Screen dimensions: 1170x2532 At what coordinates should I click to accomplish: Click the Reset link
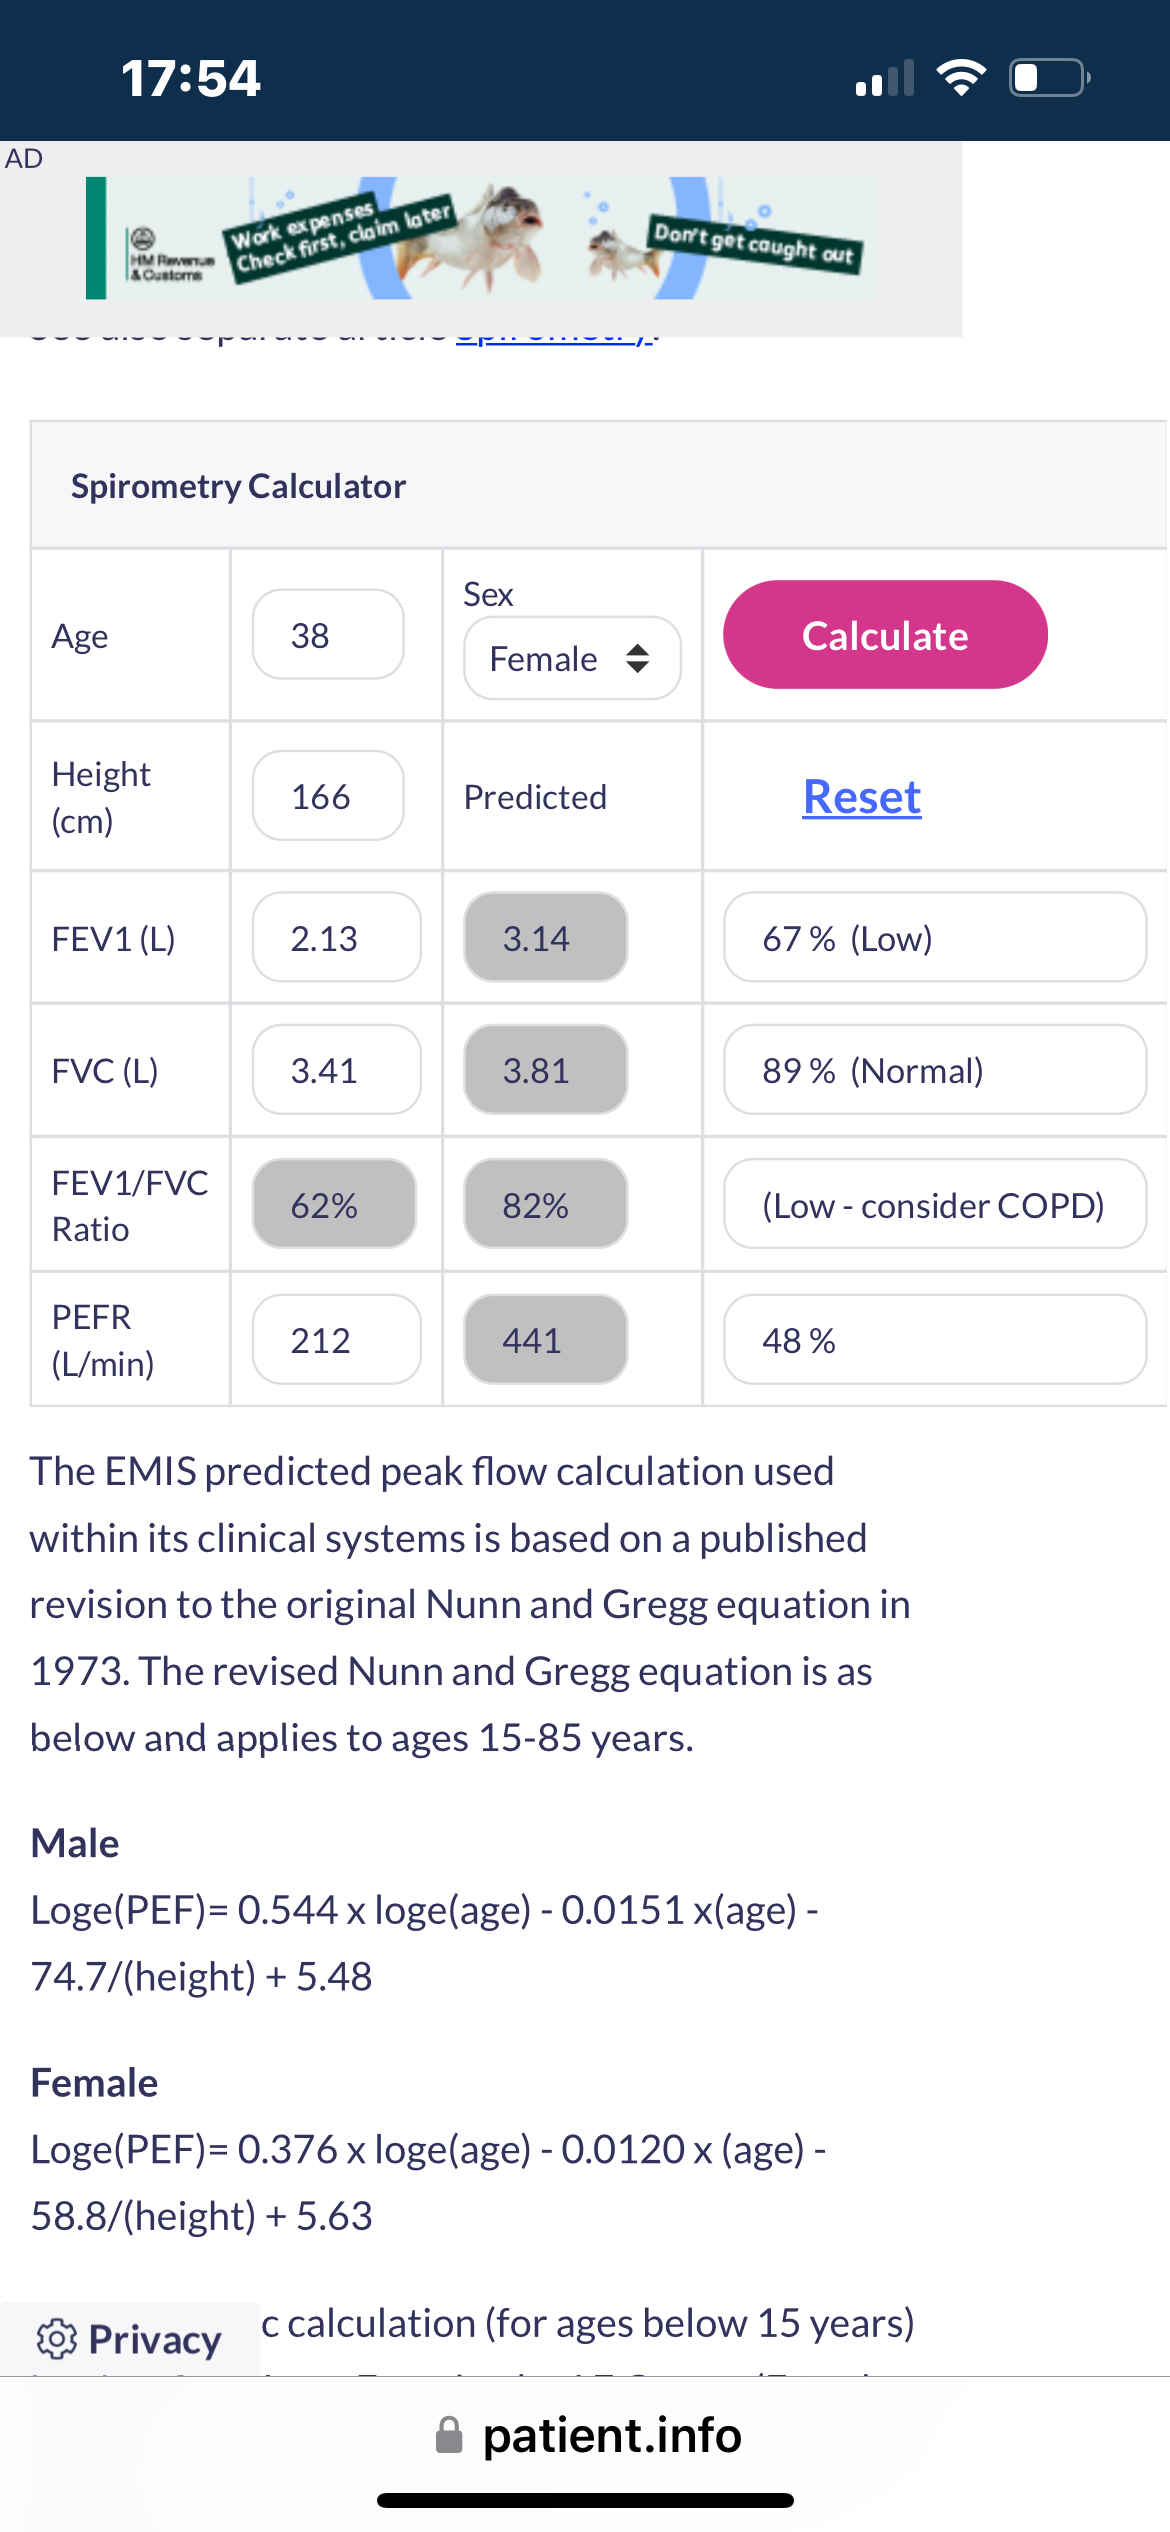pos(861,797)
